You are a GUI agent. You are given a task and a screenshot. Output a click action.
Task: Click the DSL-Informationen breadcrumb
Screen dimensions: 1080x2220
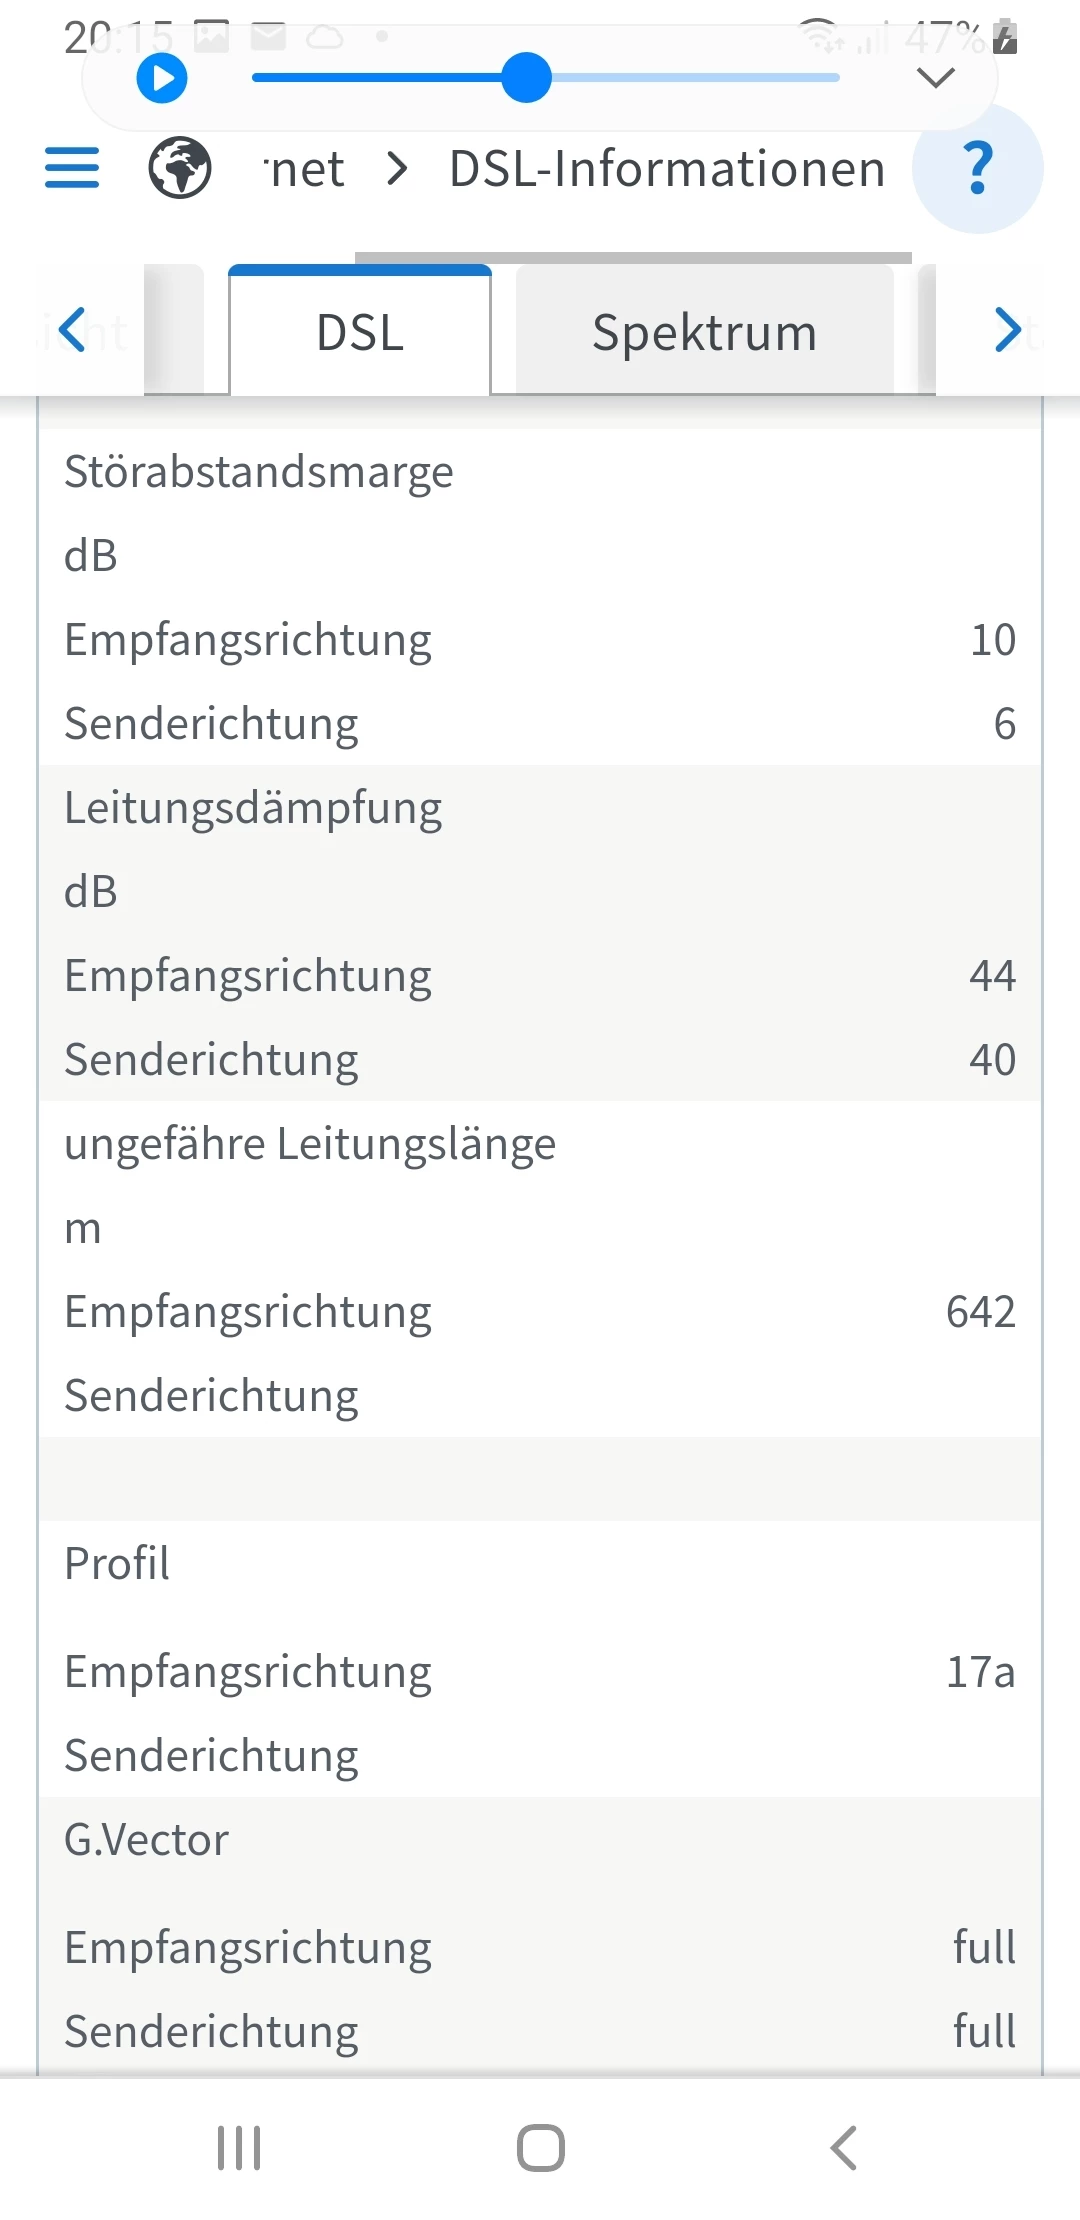coord(667,168)
